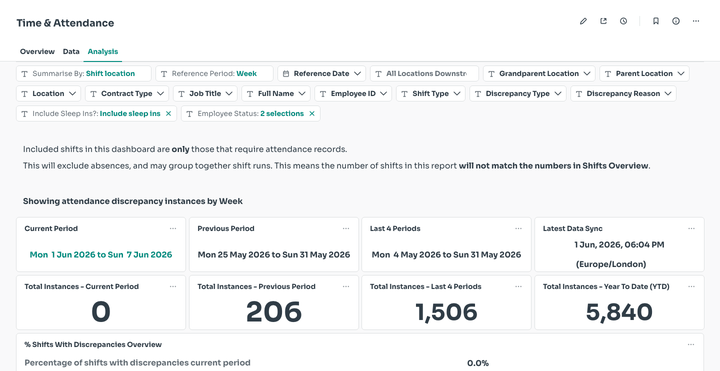Open the info circle icon
This screenshot has width=720, height=371.
tap(676, 21)
